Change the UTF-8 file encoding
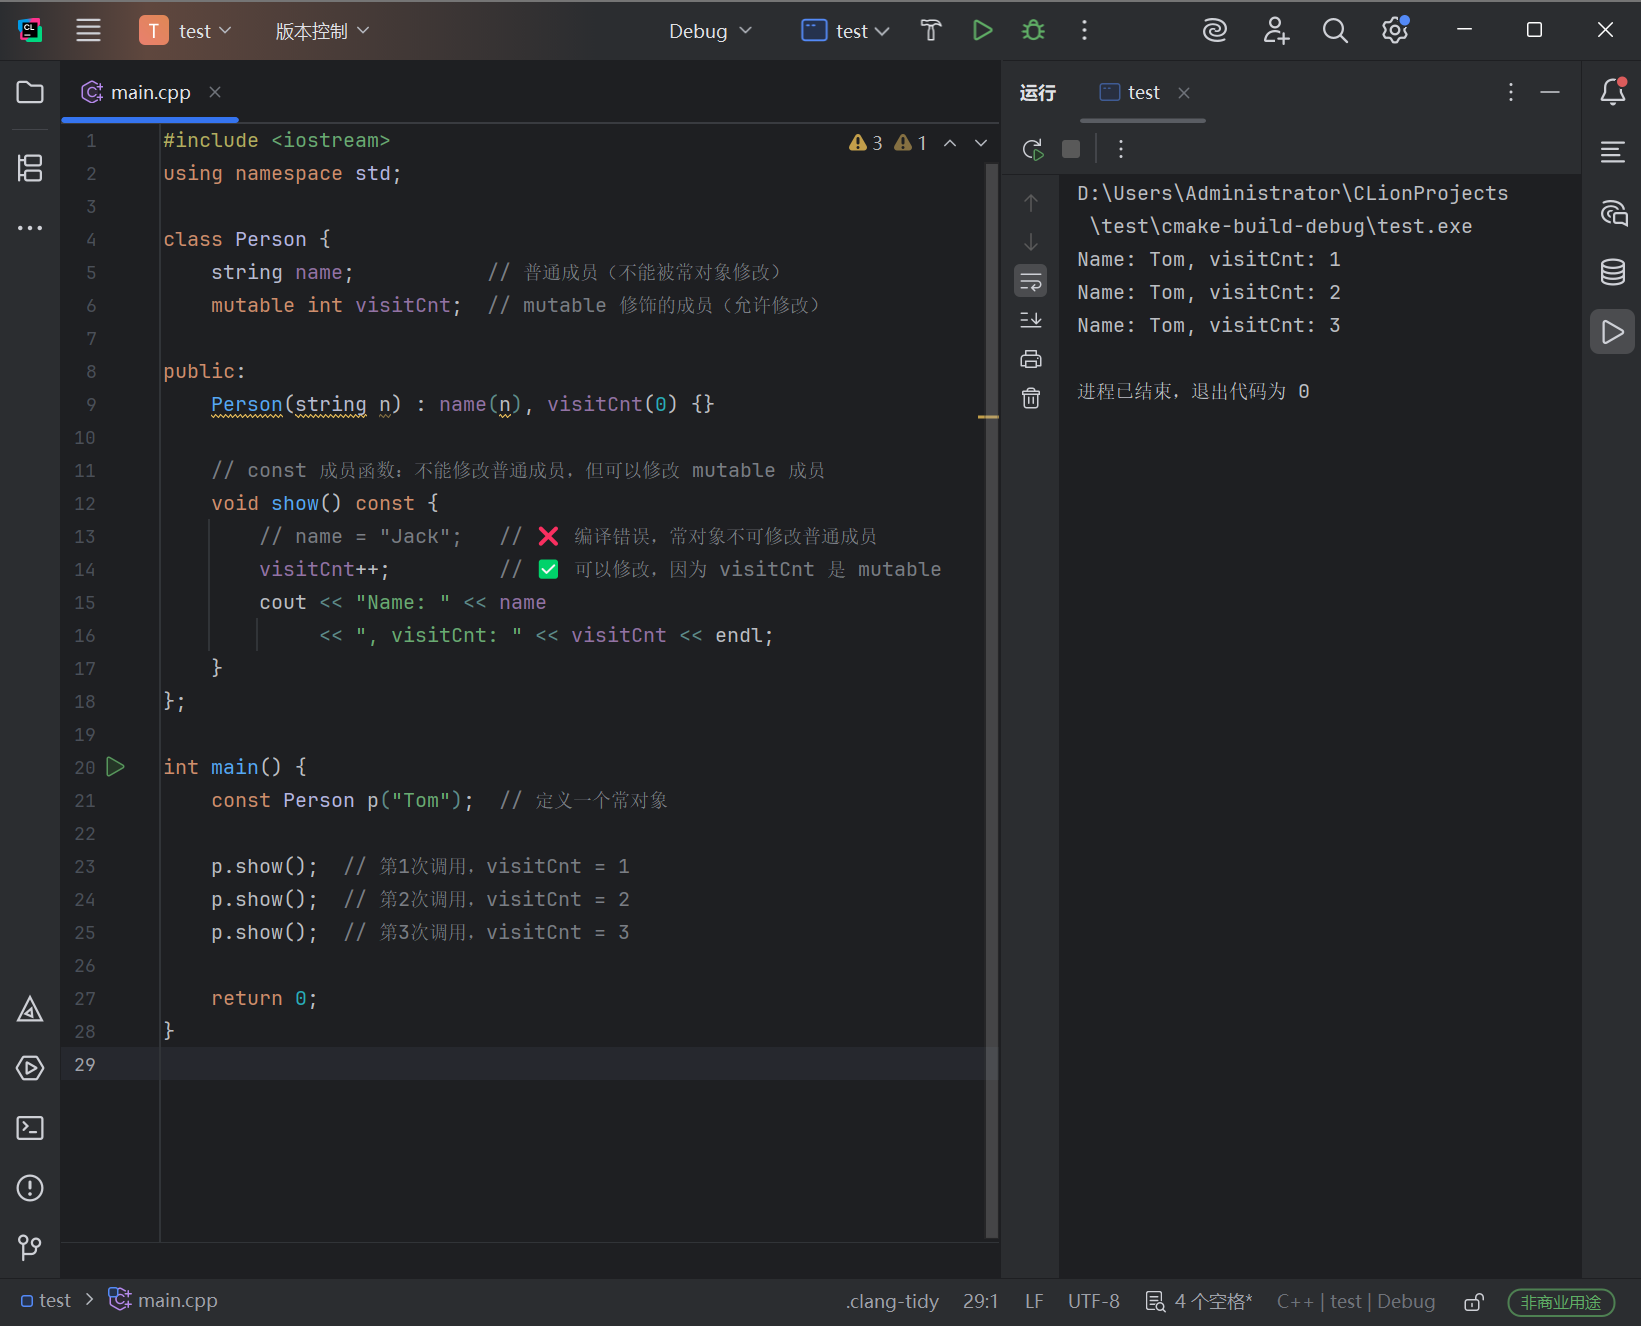The width and height of the screenshot is (1641, 1326). (x=1094, y=1301)
